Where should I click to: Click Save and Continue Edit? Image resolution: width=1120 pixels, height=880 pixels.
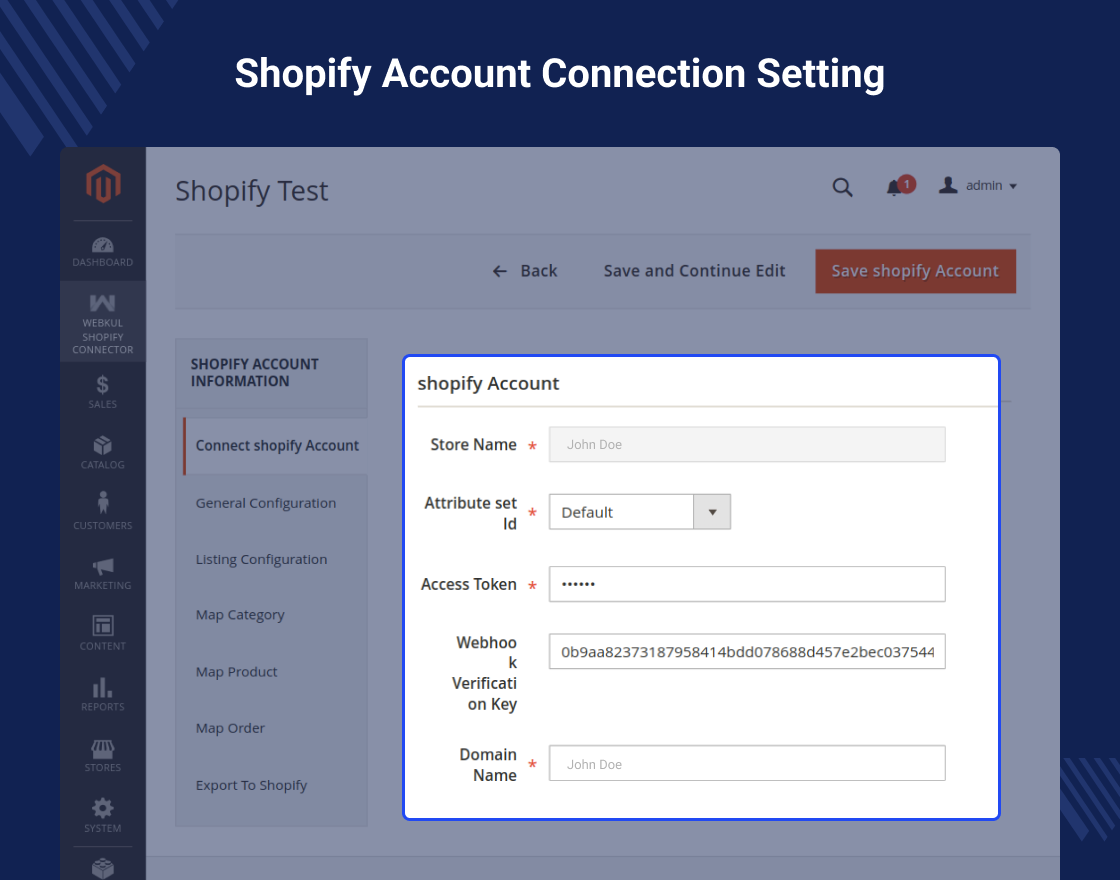[694, 271]
